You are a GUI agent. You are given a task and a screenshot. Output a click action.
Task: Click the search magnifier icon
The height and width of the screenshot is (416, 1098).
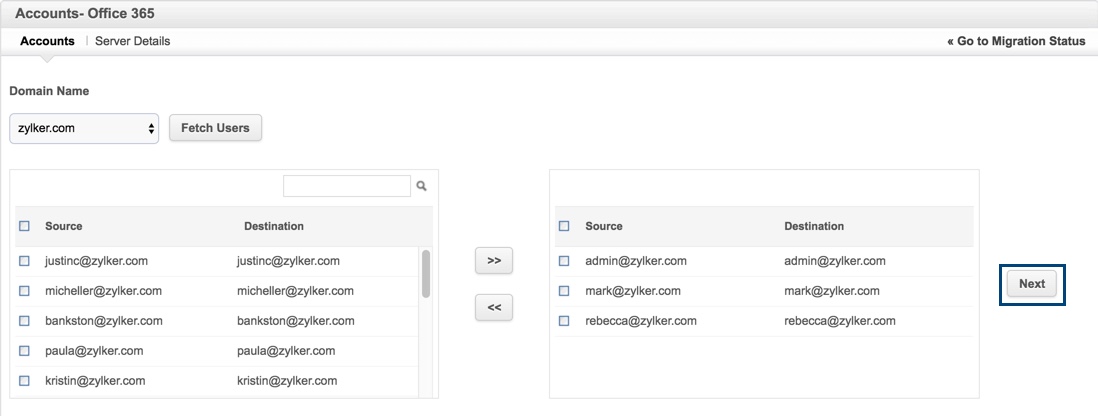point(422,186)
